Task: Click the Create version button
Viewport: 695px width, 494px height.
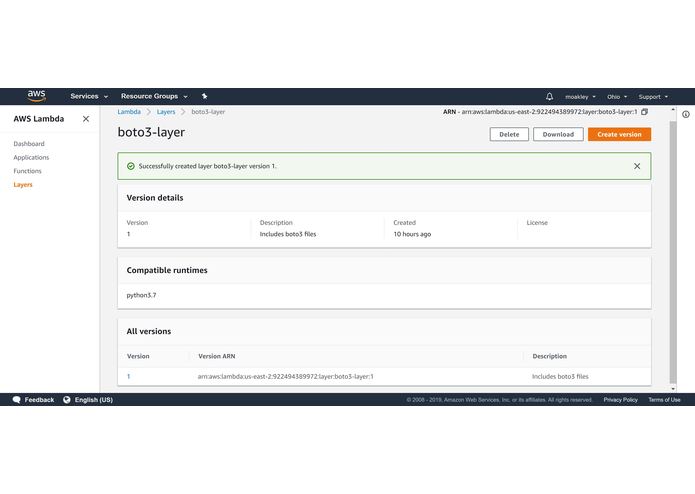Action: click(619, 134)
